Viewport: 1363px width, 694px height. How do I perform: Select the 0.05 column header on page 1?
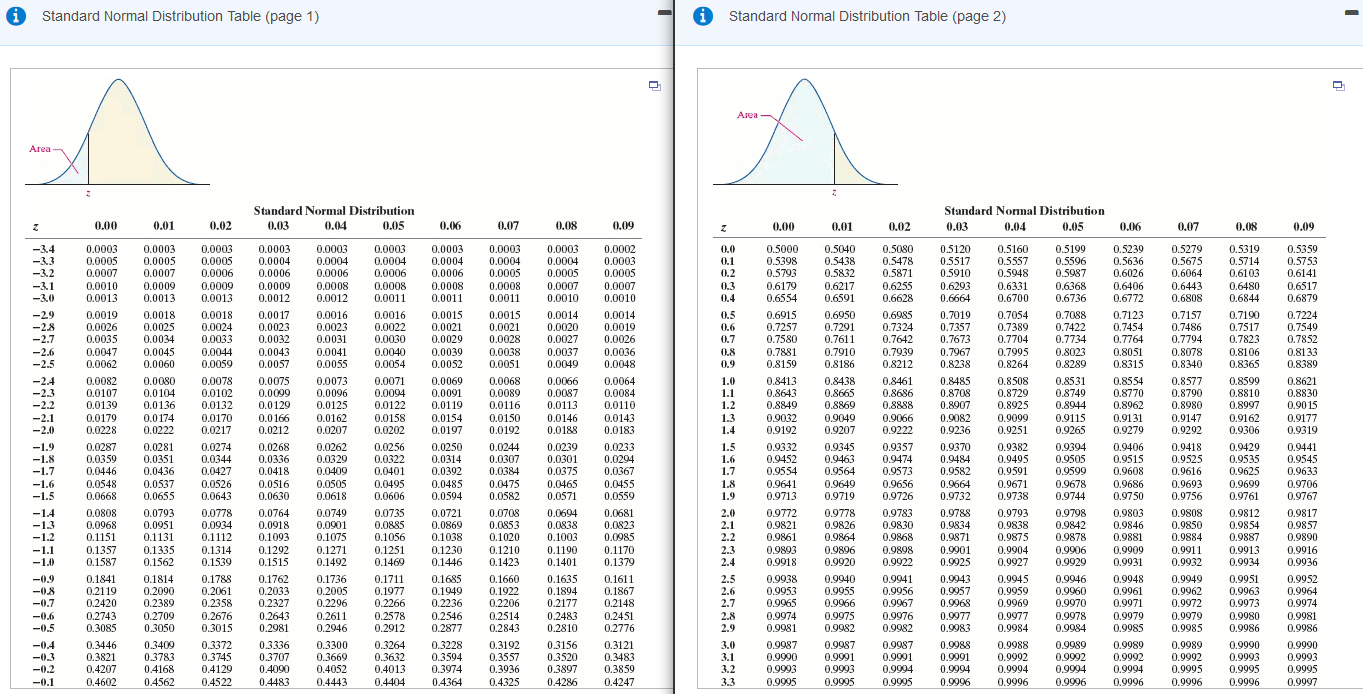tap(392, 226)
